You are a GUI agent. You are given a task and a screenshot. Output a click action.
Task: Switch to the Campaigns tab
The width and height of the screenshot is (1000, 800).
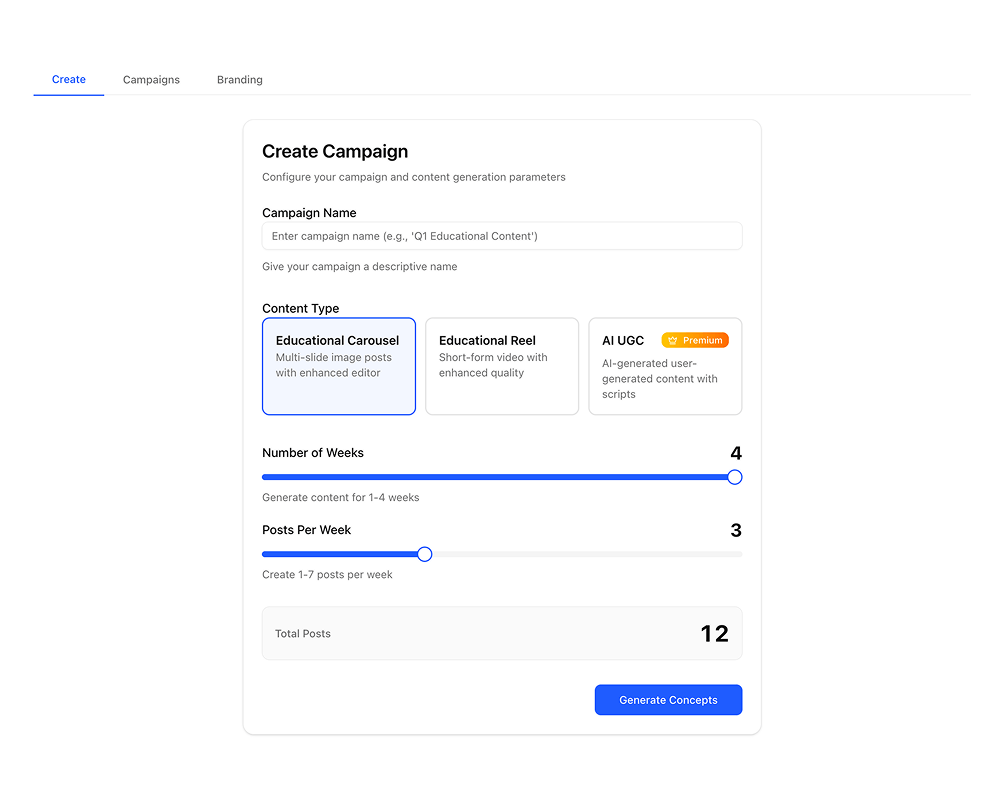[151, 79]
